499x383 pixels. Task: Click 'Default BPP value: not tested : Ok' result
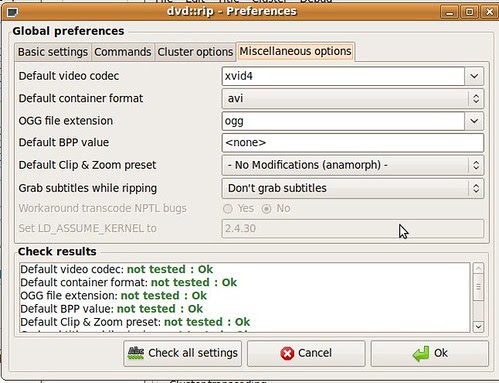point(111,309)
